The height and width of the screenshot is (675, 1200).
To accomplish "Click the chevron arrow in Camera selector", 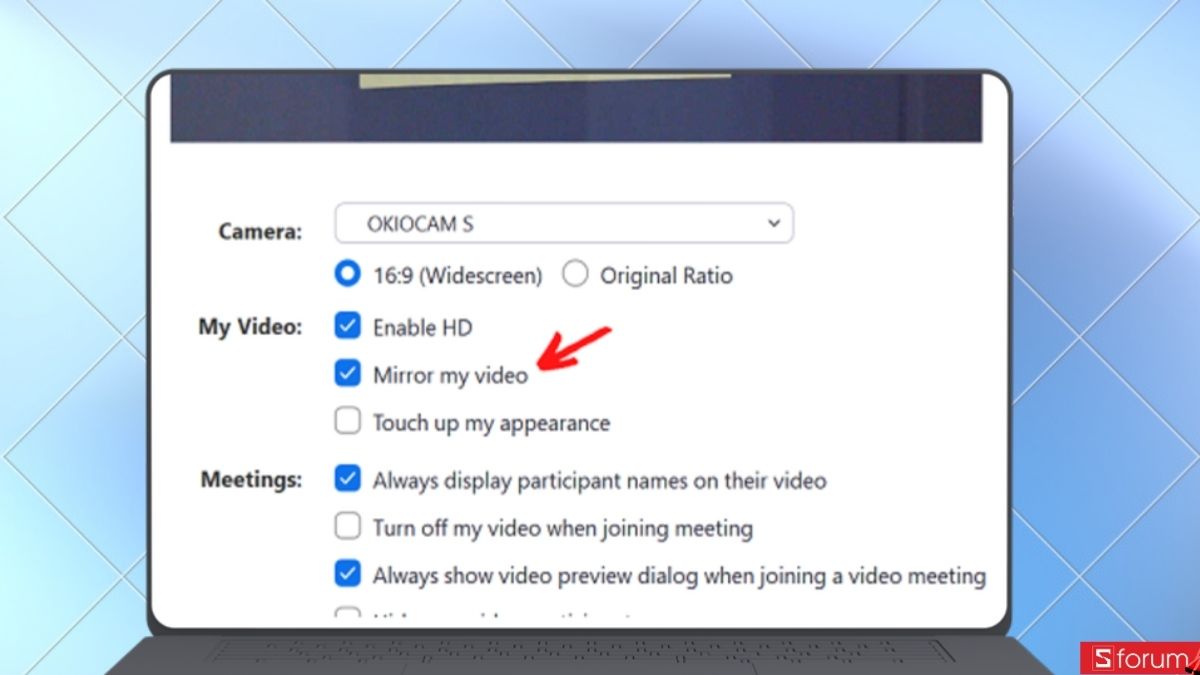I will pos(773,224).
